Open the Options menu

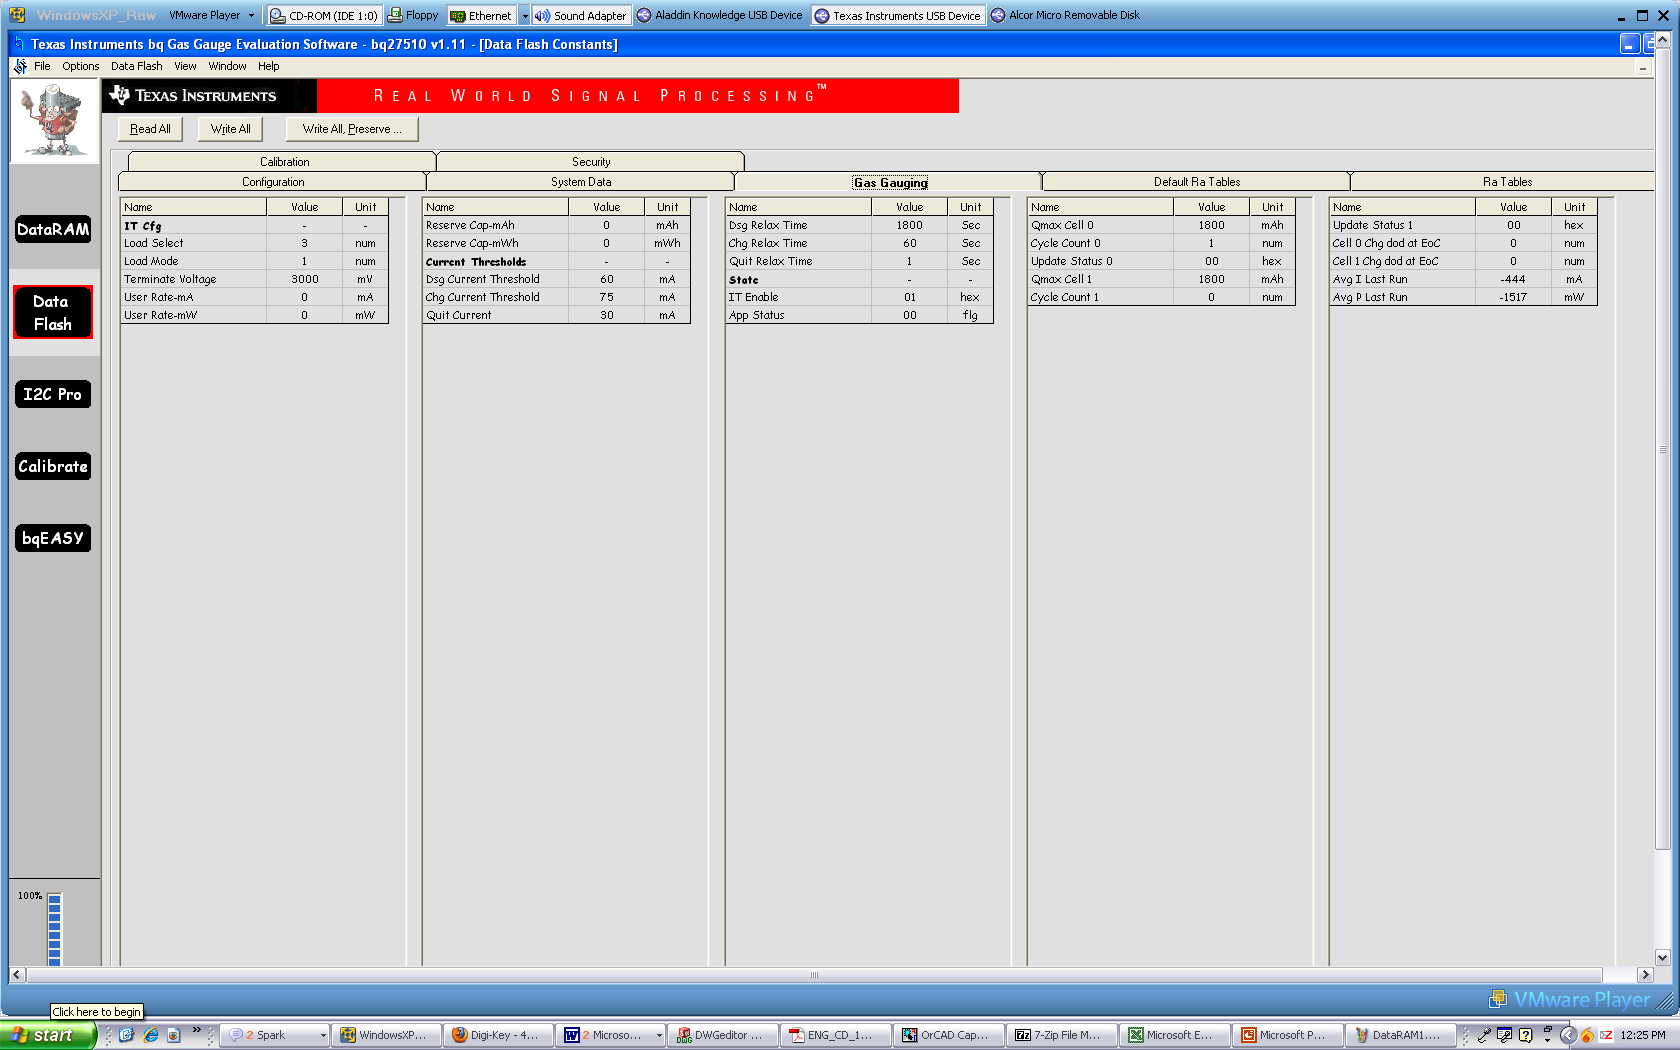coord(81,66)
